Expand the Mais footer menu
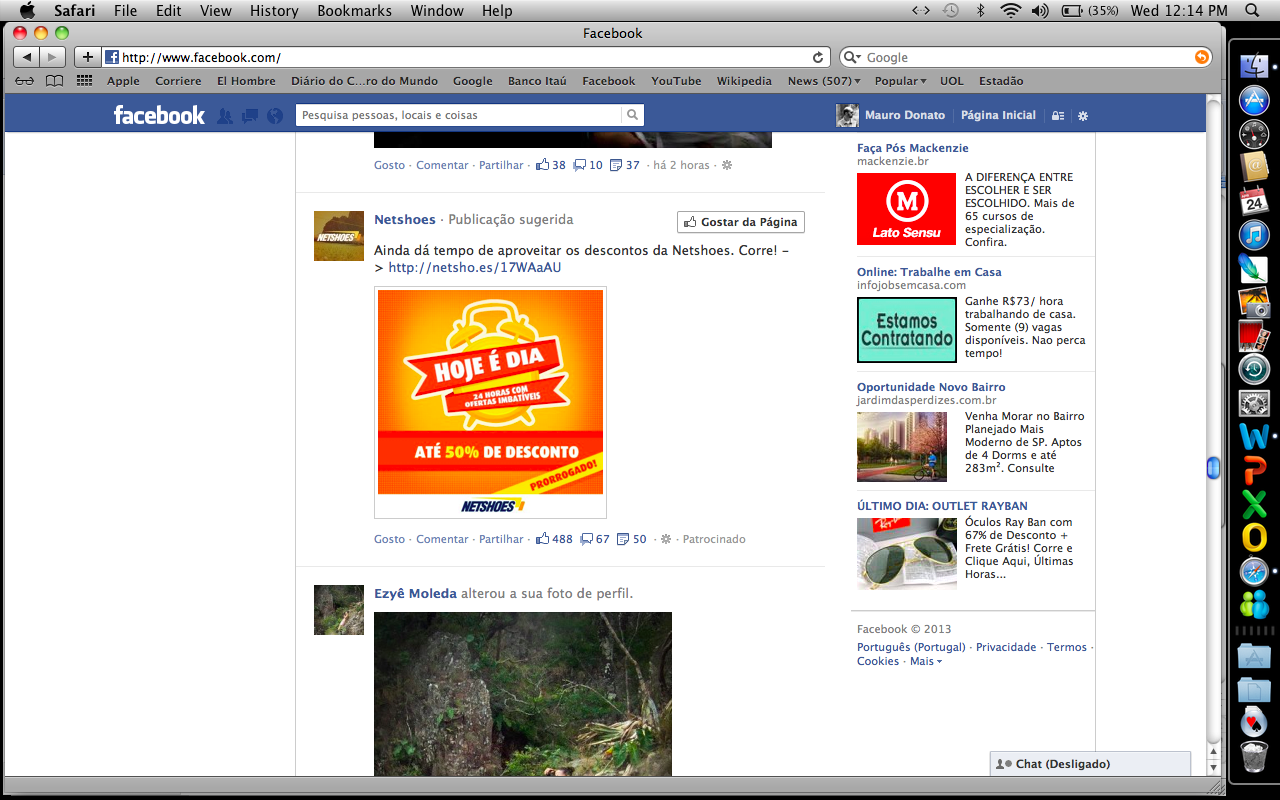The image size is (1280, 800). [925, 661]
